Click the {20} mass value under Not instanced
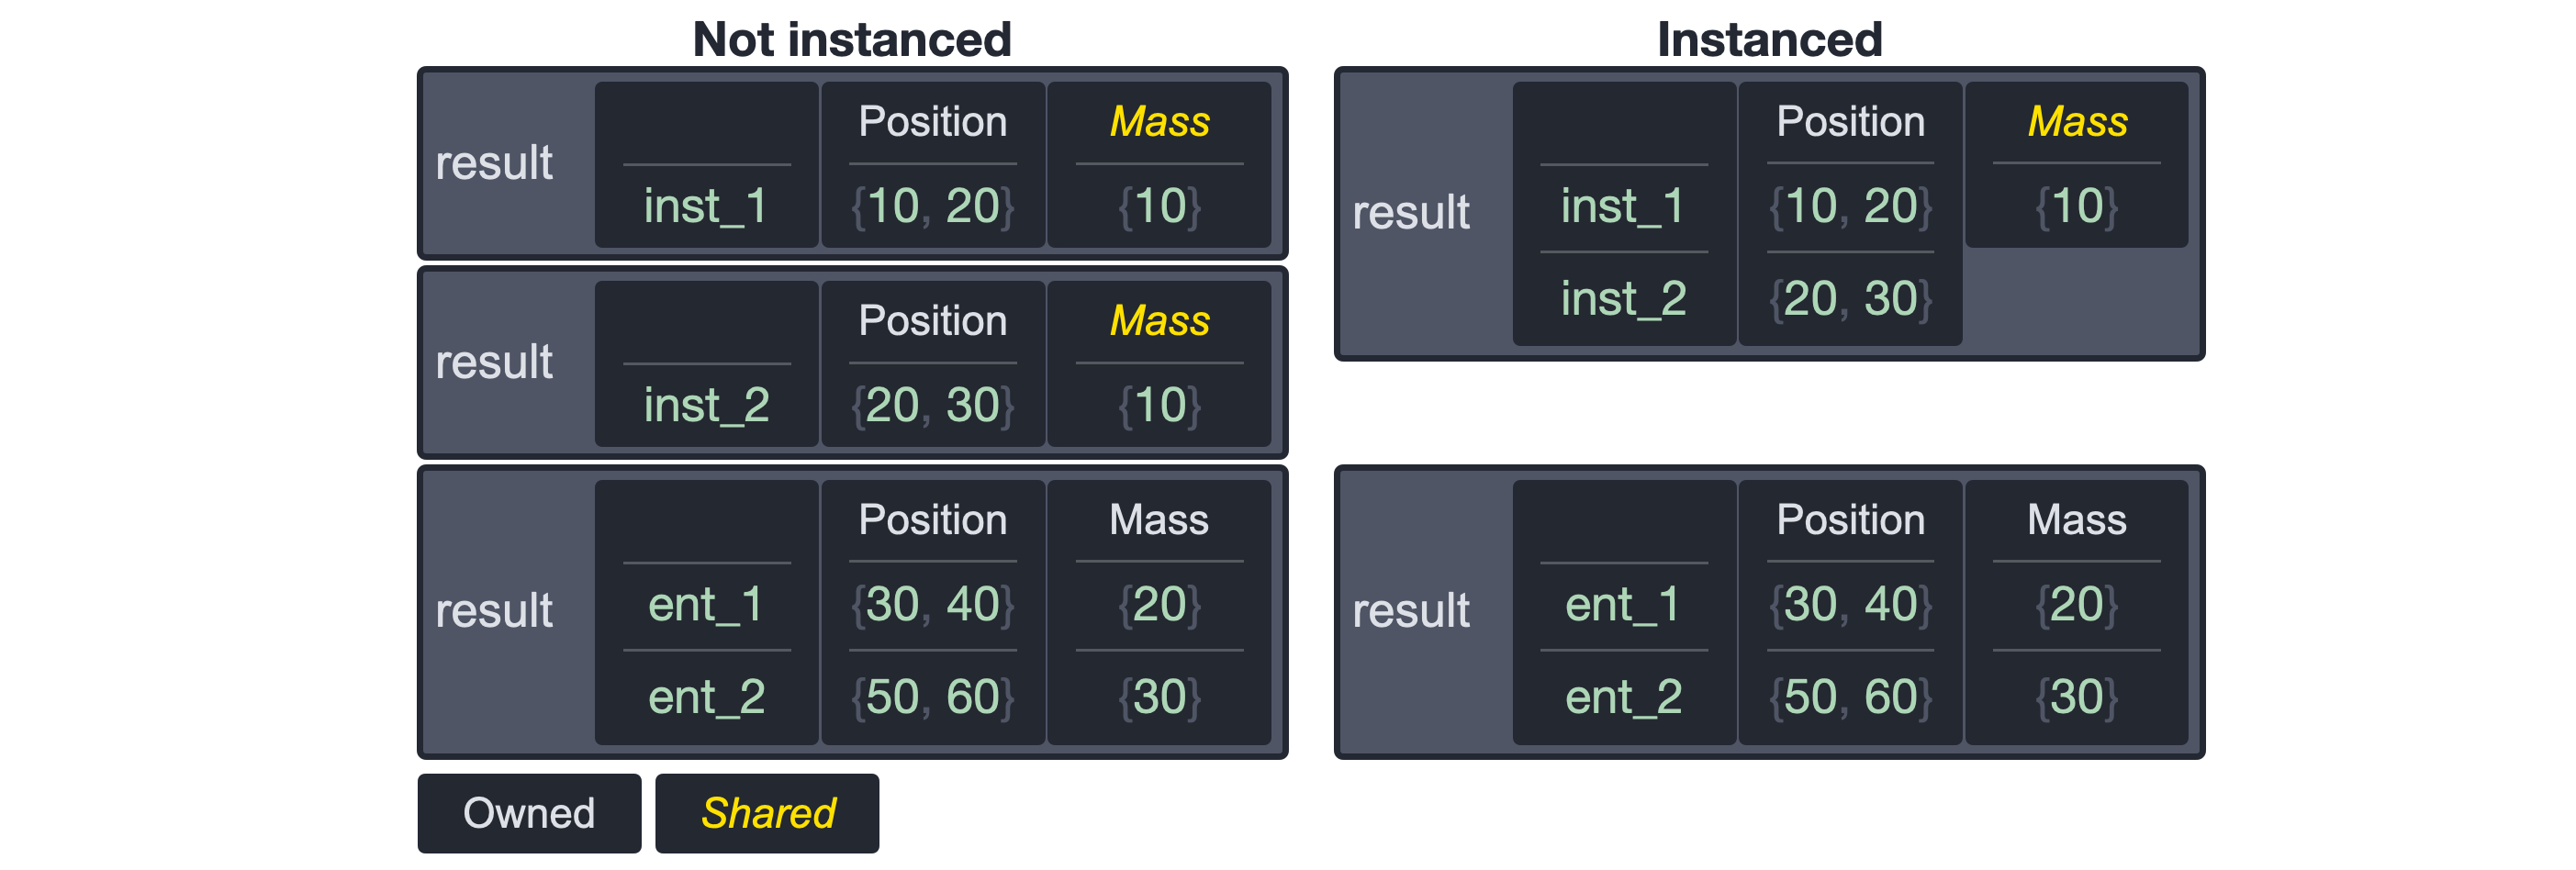 (1159, 604)
